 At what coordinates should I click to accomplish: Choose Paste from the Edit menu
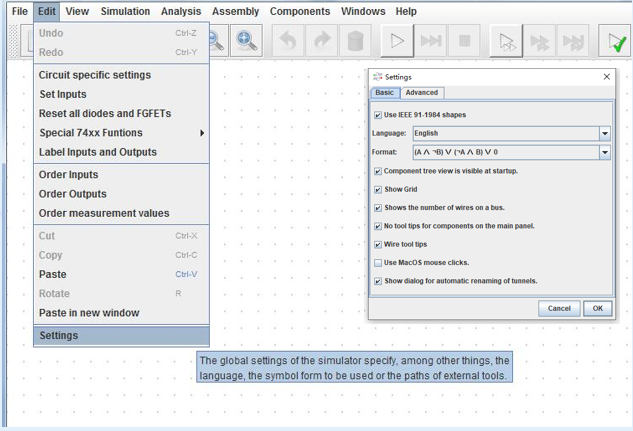121,274
